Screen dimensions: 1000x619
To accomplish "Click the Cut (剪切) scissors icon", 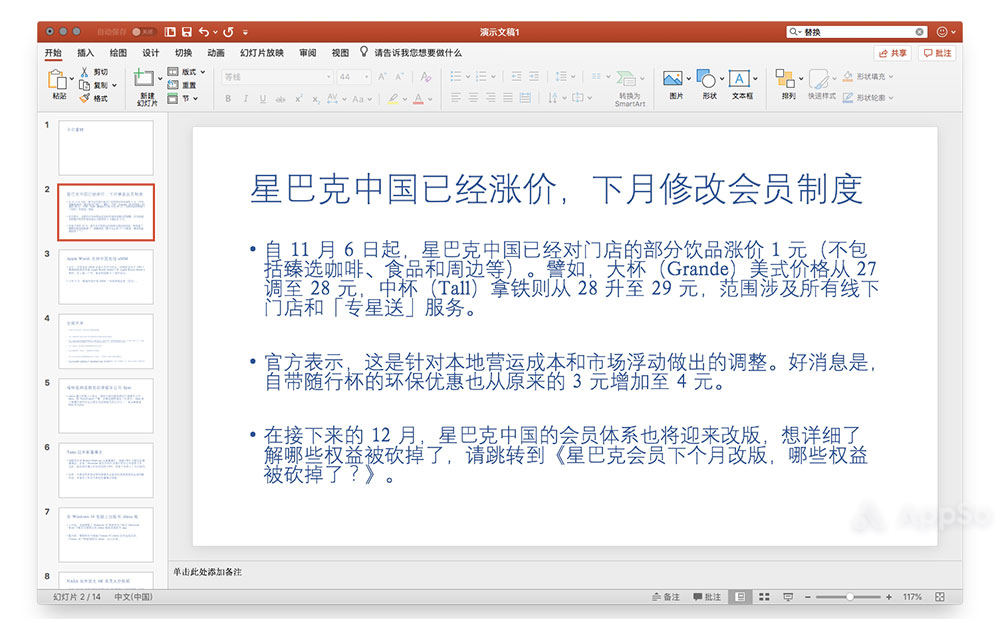I will 84,72.
